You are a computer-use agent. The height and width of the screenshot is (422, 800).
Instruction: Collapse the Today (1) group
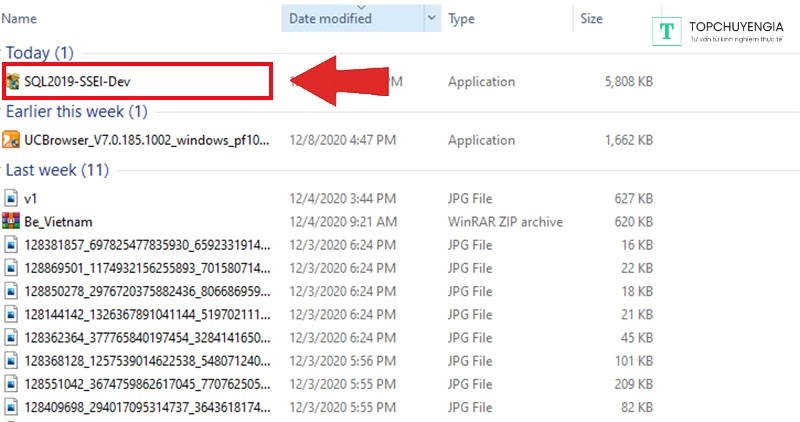(40, 52)
